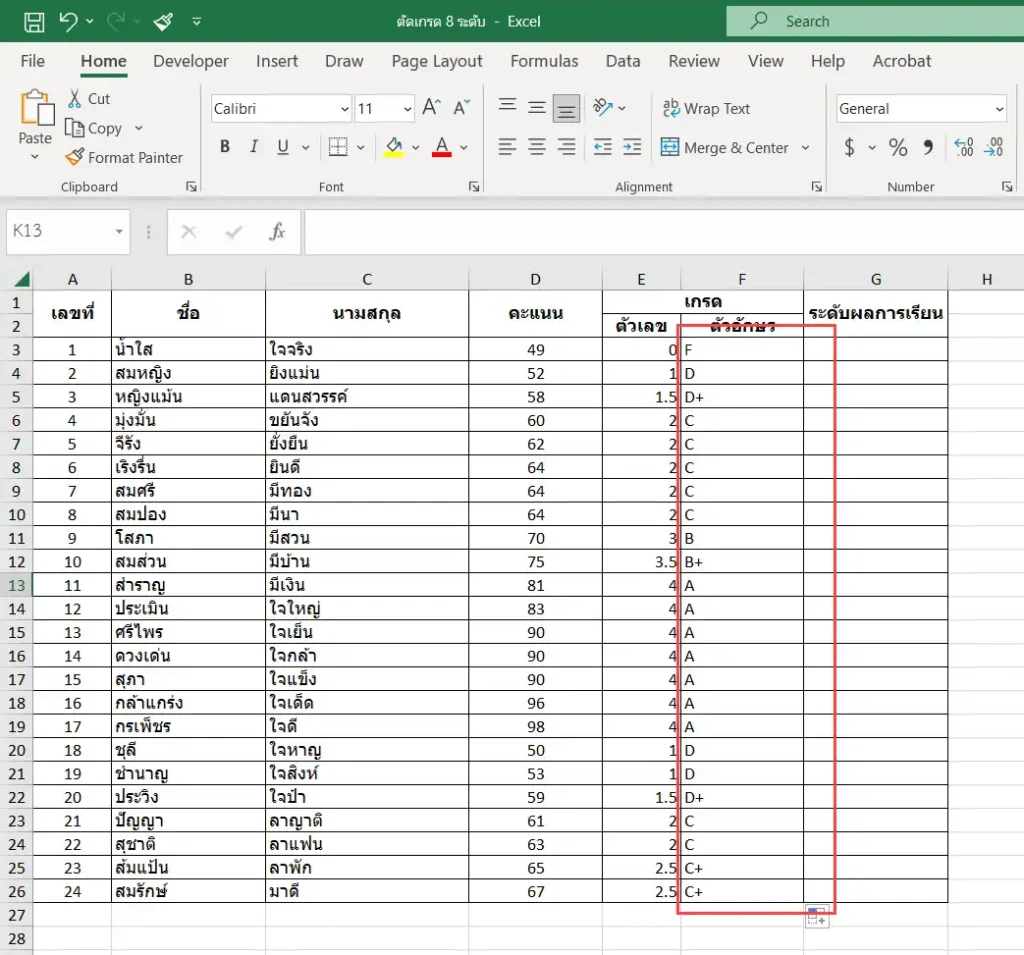Viewport: 1024px width, 955px height.
Task: Center text horizontally icon
Action: [537, 146]
